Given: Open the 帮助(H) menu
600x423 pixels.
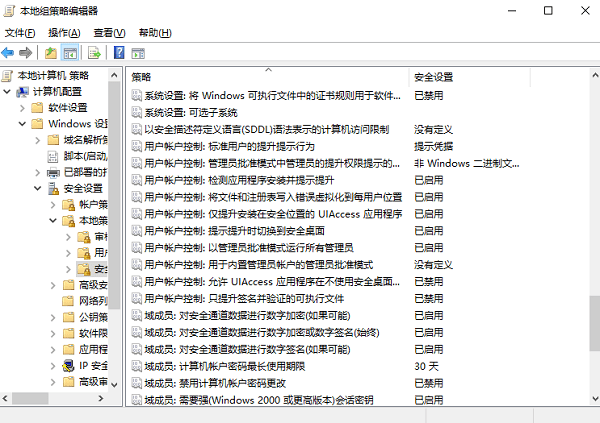Looking at the screenshot, I should (155, 33).
